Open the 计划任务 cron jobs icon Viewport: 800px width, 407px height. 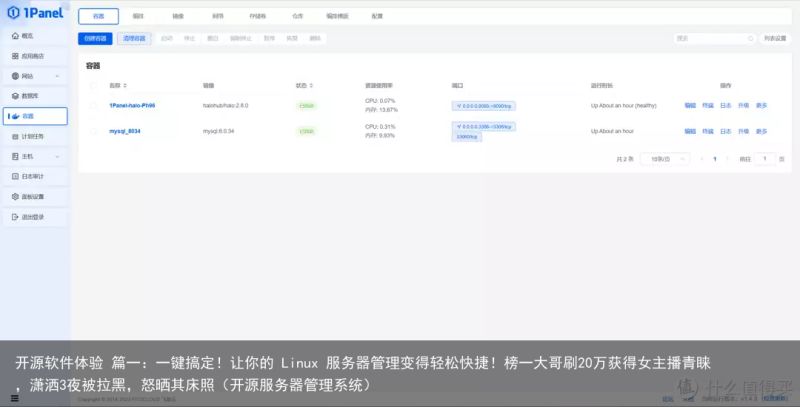click(x=15, y=136)
